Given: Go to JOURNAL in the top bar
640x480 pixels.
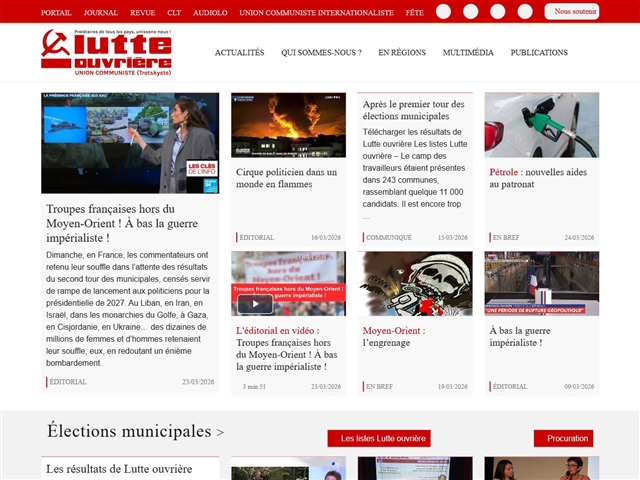Looking at the screenshot, I should point(101,13).
